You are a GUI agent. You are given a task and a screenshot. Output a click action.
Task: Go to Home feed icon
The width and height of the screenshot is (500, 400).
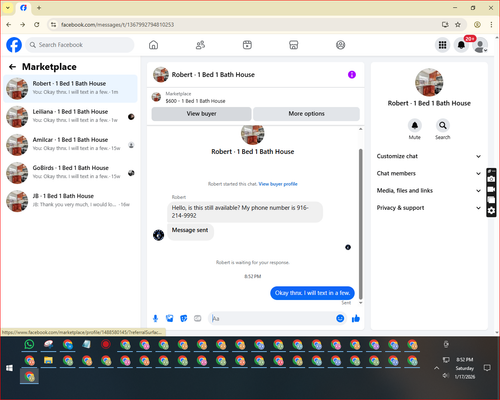pos(153,45)
